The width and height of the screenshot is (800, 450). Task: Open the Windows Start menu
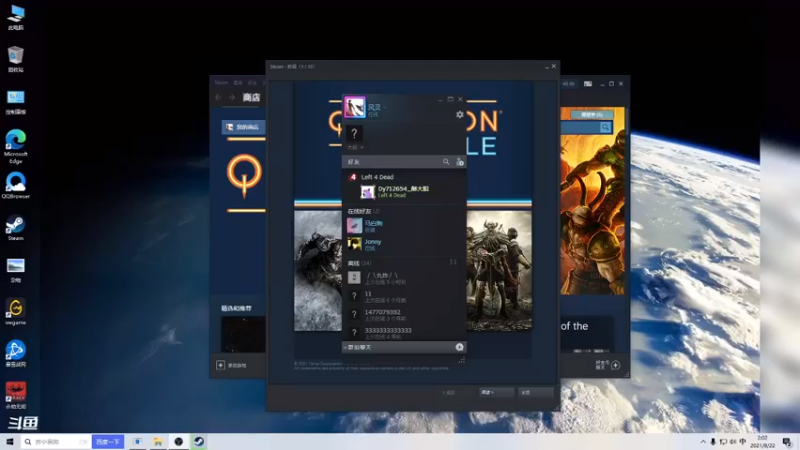point(10,441)
